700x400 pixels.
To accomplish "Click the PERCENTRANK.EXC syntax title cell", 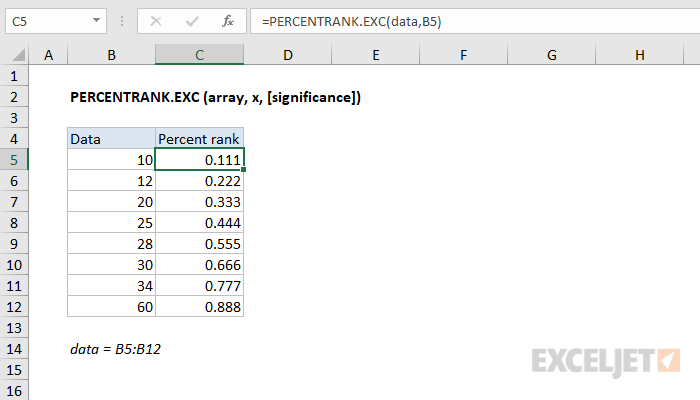I will [x=215, y=97].
